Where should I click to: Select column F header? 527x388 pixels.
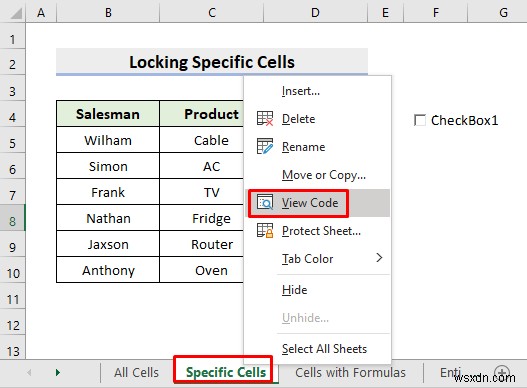pos(436,13)
